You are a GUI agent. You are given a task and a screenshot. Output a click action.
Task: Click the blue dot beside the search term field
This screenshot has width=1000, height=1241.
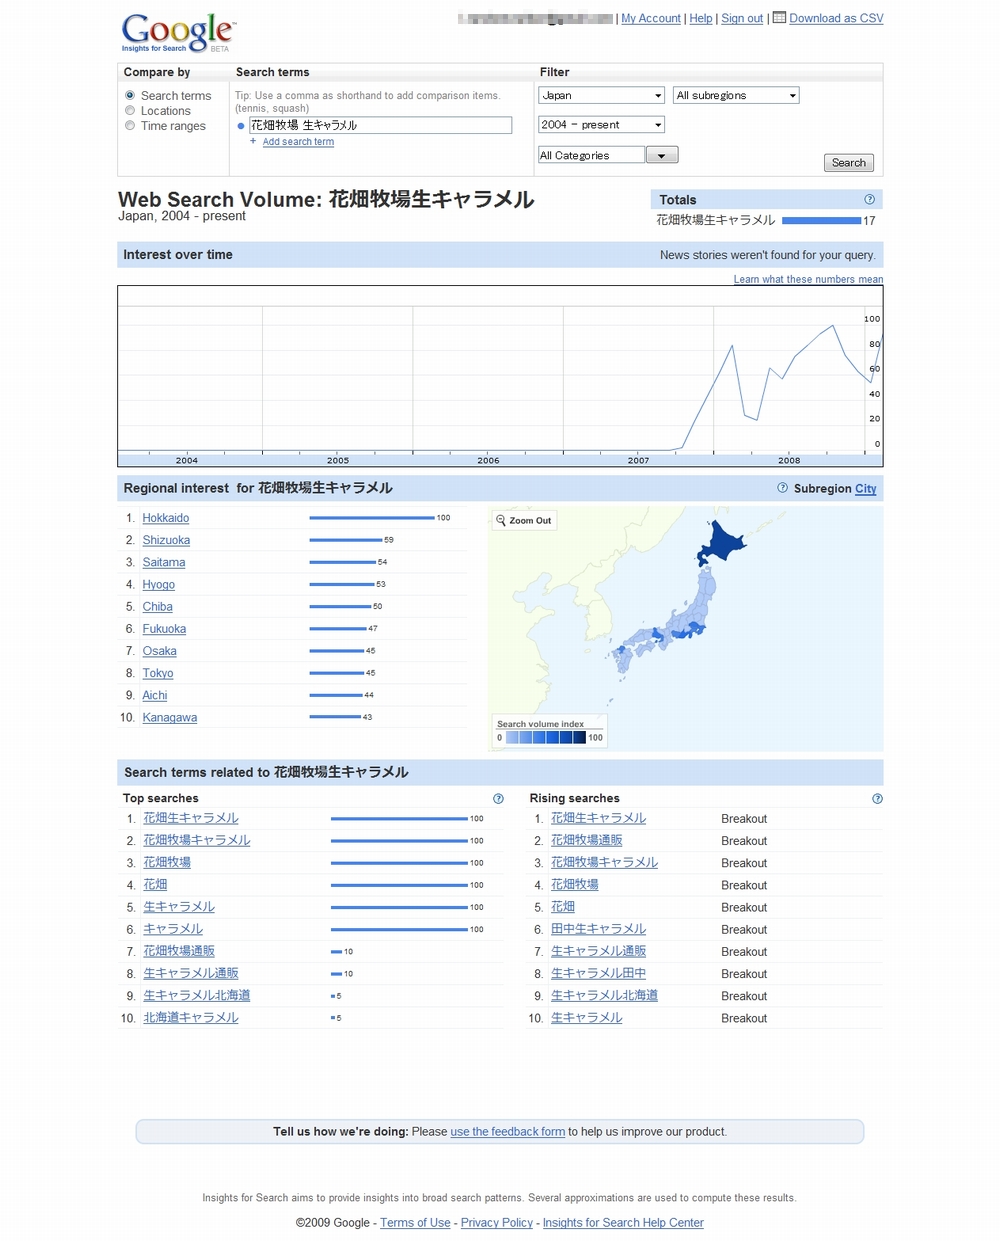click(x=241, y=126)
